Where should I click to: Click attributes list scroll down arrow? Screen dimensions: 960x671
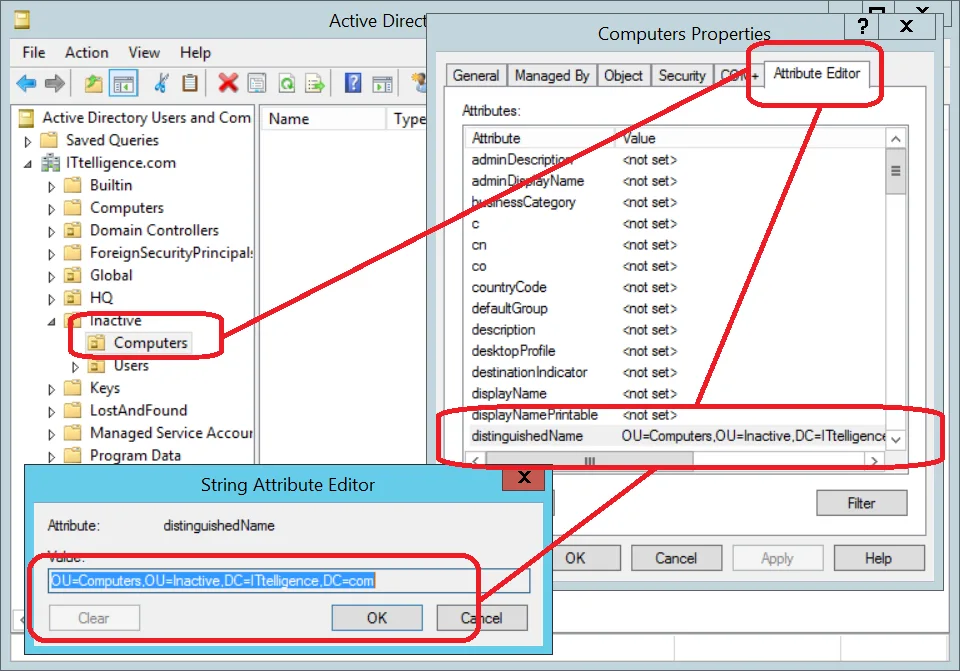point(896,440)
